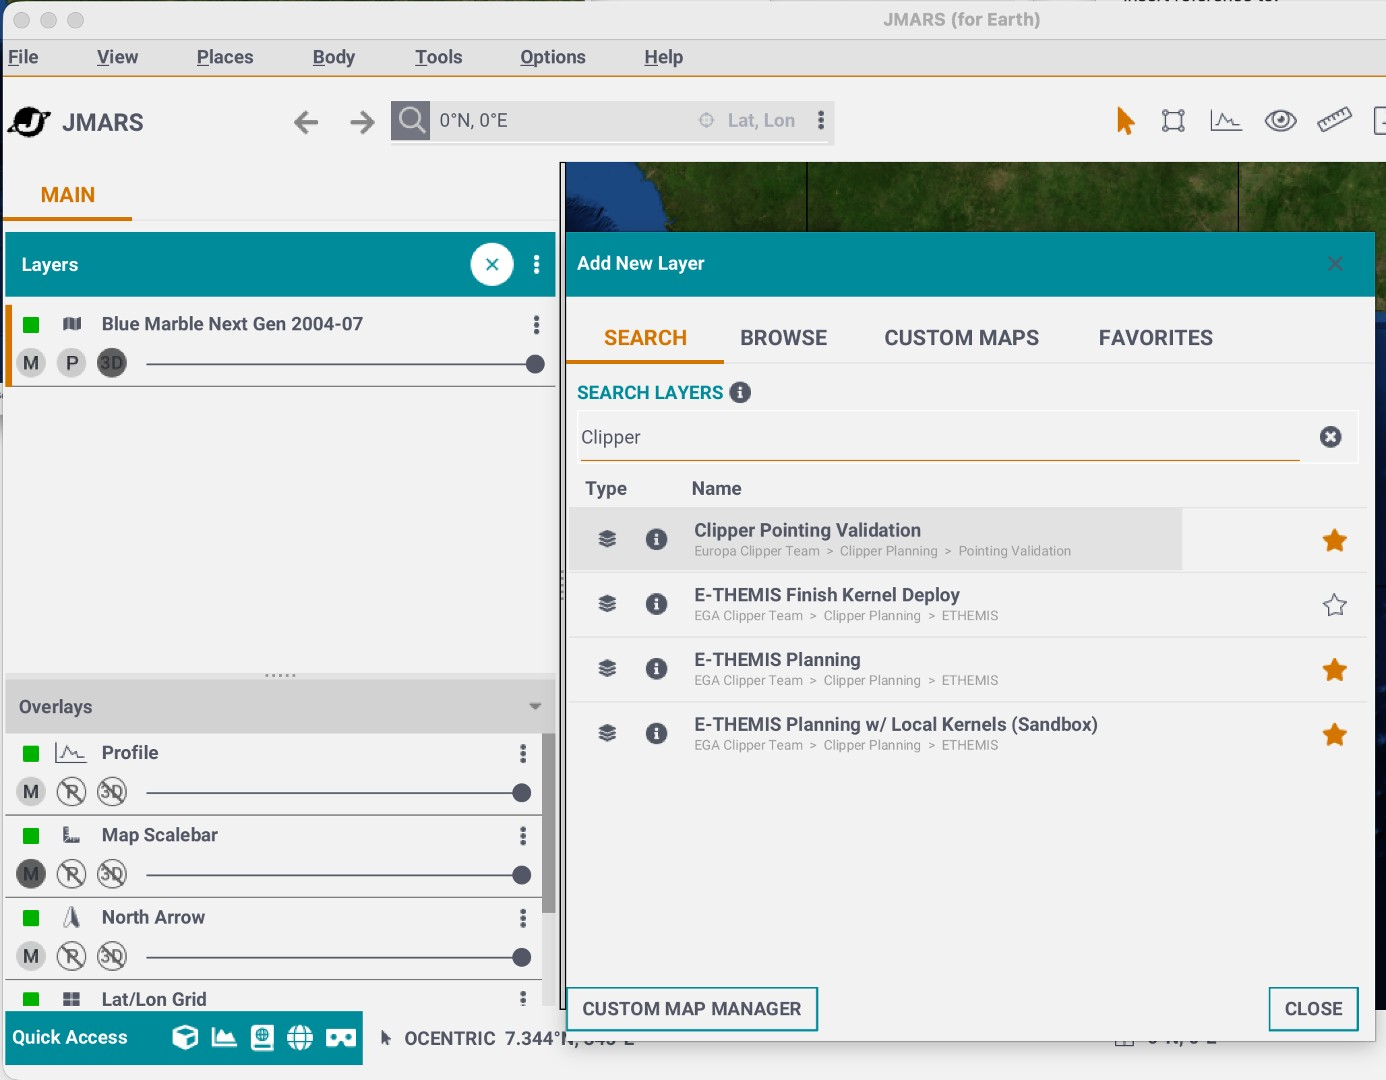The image size is (1386, 1080).
Task: Toggle M main view for Profile overlay
Action: click(x=31, y=792)
